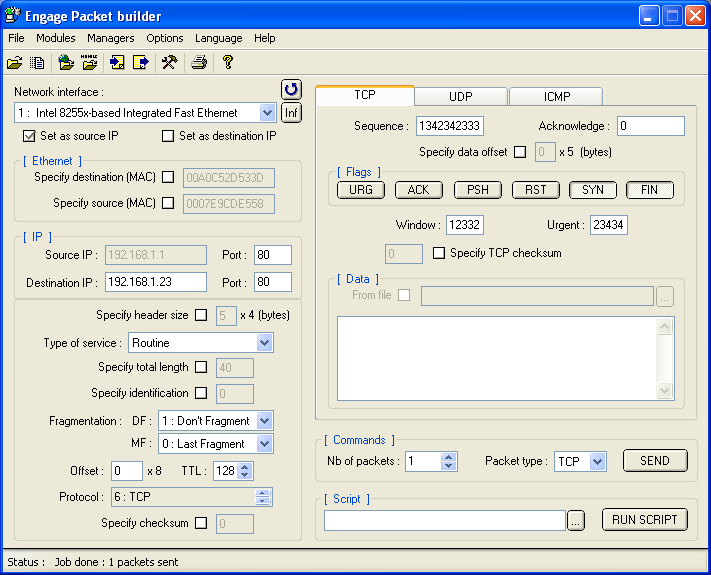The width and height of the screenshot is (711, 575).
Task: Click the Acknowledge number field
Action: [x=651, y=126]
